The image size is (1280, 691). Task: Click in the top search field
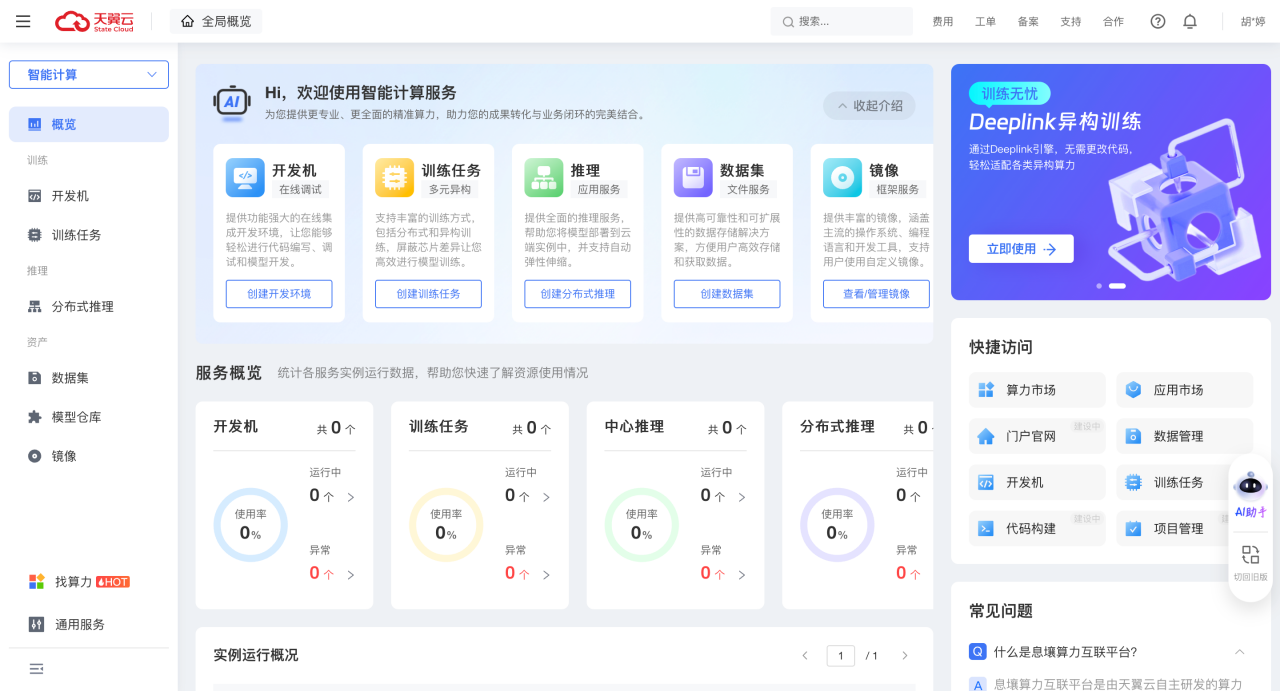842,21
